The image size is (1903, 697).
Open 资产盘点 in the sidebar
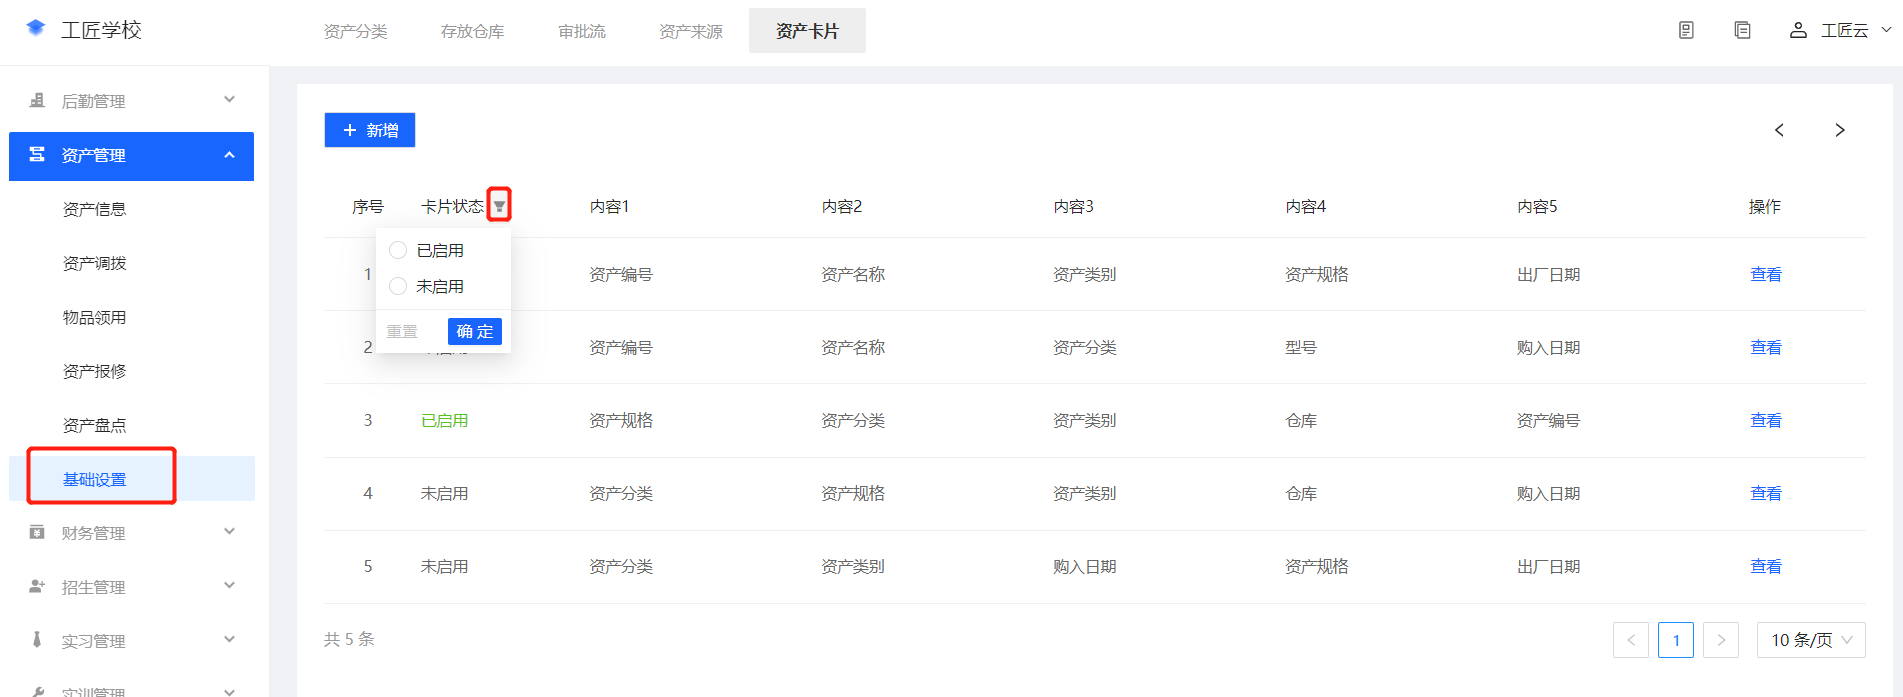[95, 426]
